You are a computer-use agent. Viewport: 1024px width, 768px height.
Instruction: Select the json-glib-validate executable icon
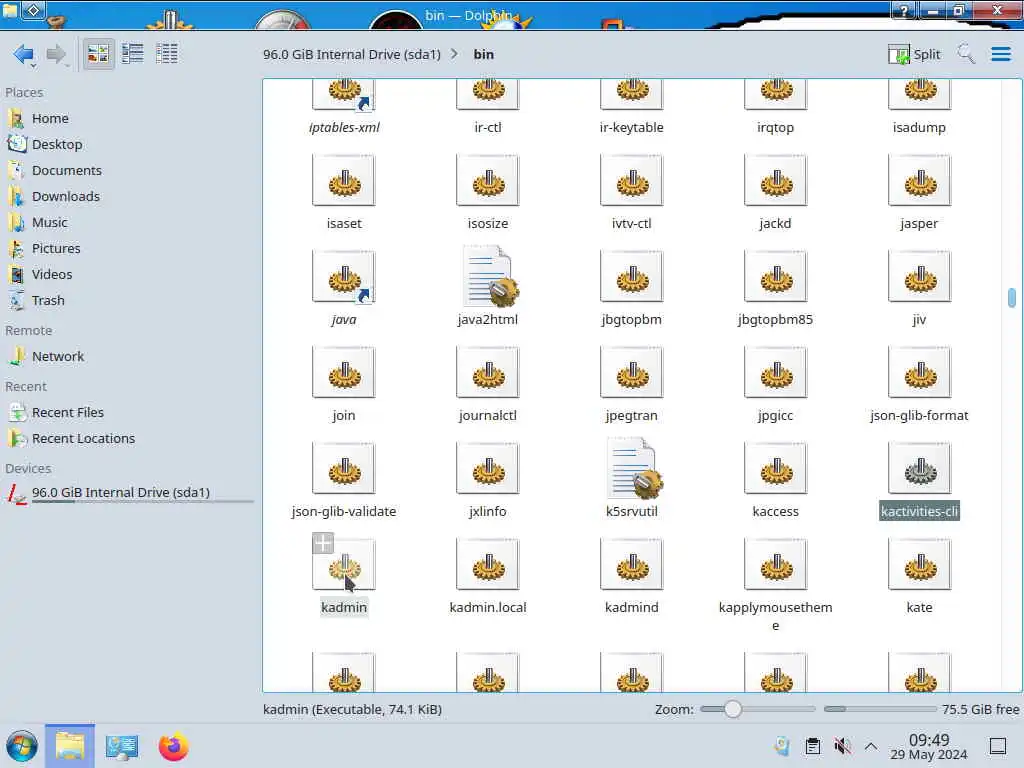(344, 469)
